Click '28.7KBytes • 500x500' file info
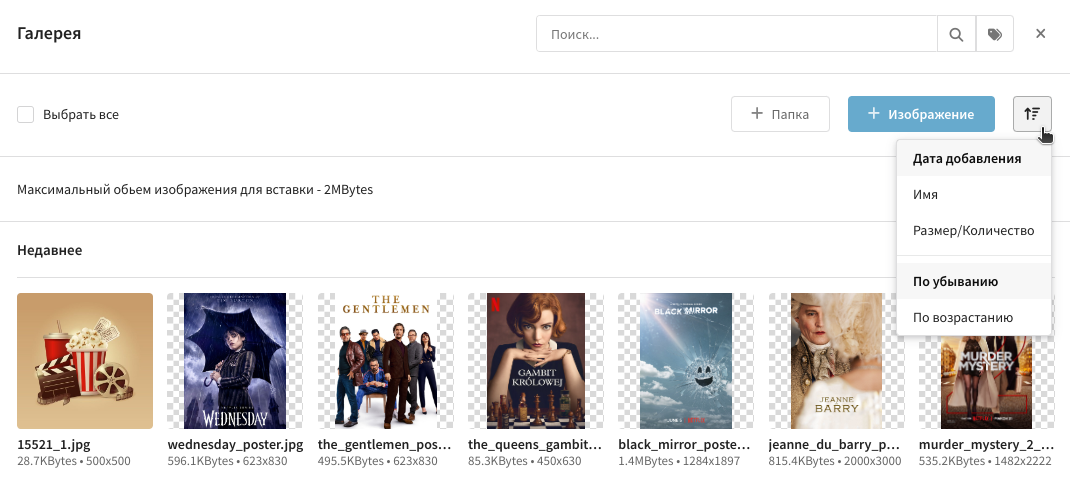 click(x=74, y=461)
